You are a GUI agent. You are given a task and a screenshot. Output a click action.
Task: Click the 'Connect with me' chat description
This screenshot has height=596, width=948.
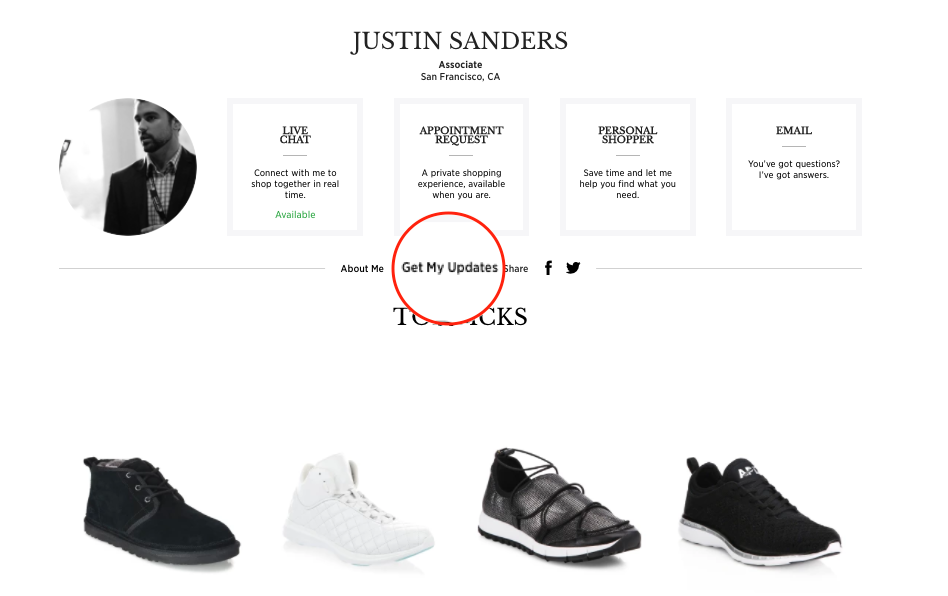(x=295, y=184)
